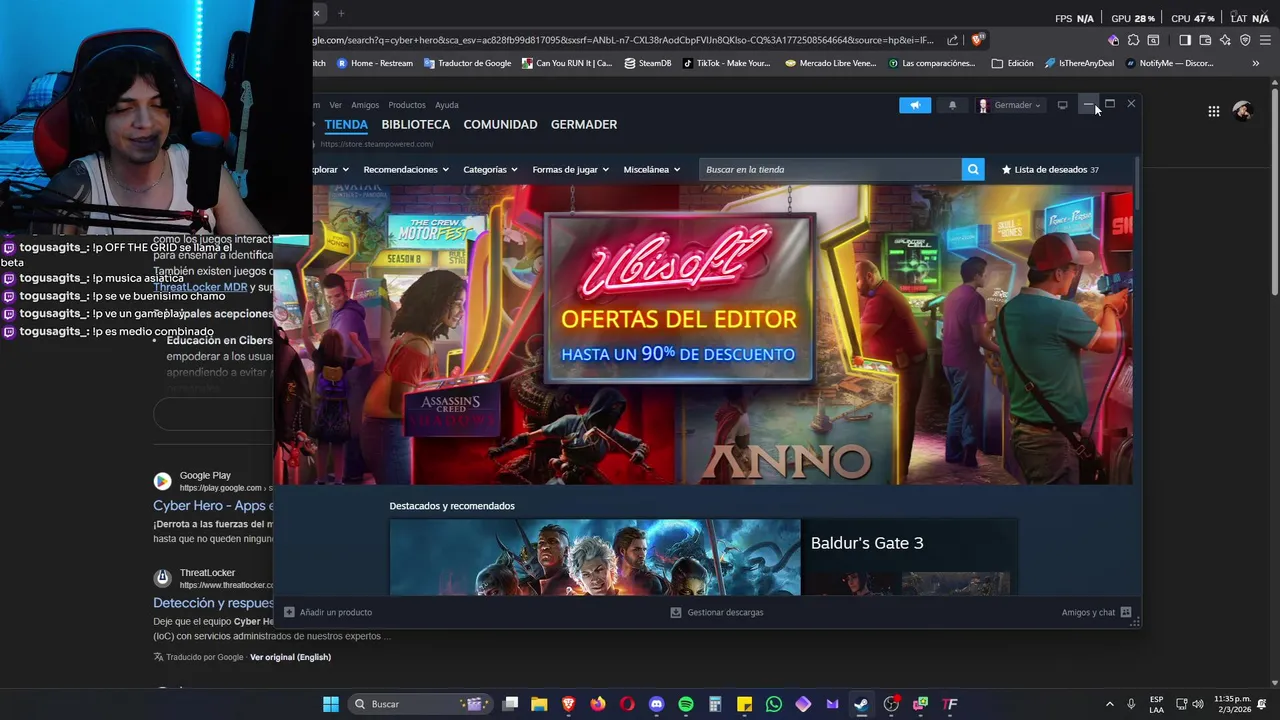Open Spotify from the taskbar
Image resolution: width=1280 pixels, height=720 pixels.
686,704
